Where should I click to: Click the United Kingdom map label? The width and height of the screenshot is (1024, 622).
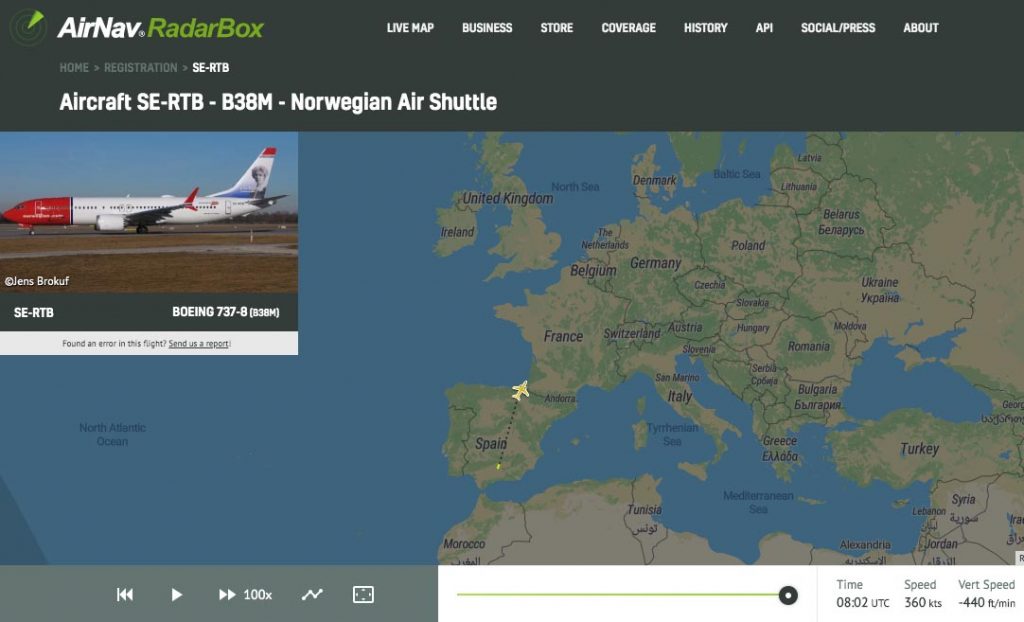[507, 199]
